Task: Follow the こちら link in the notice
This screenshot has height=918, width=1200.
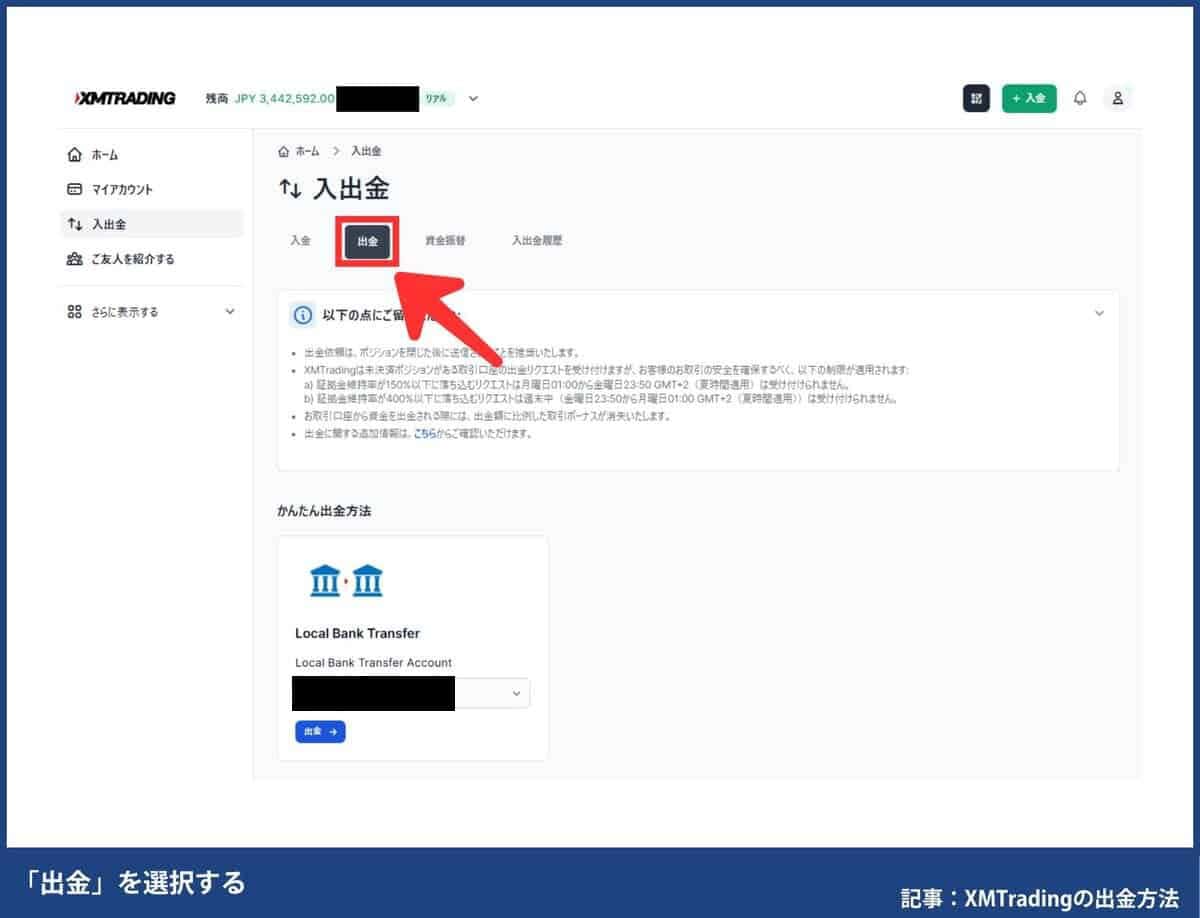Action: click(x=425, y=434)
